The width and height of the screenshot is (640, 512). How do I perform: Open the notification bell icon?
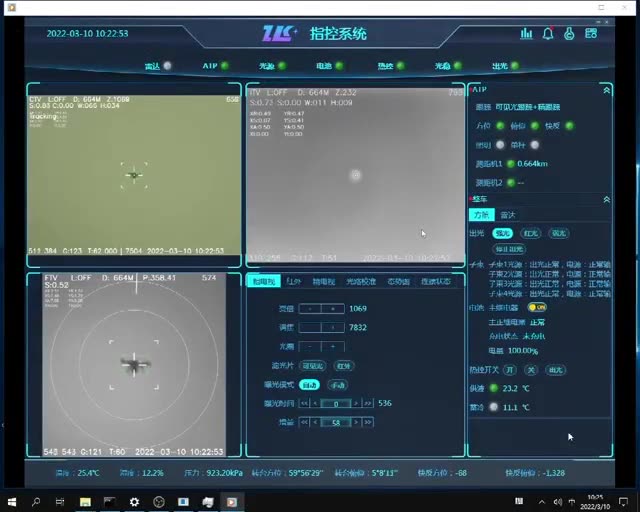click(548, 33)
